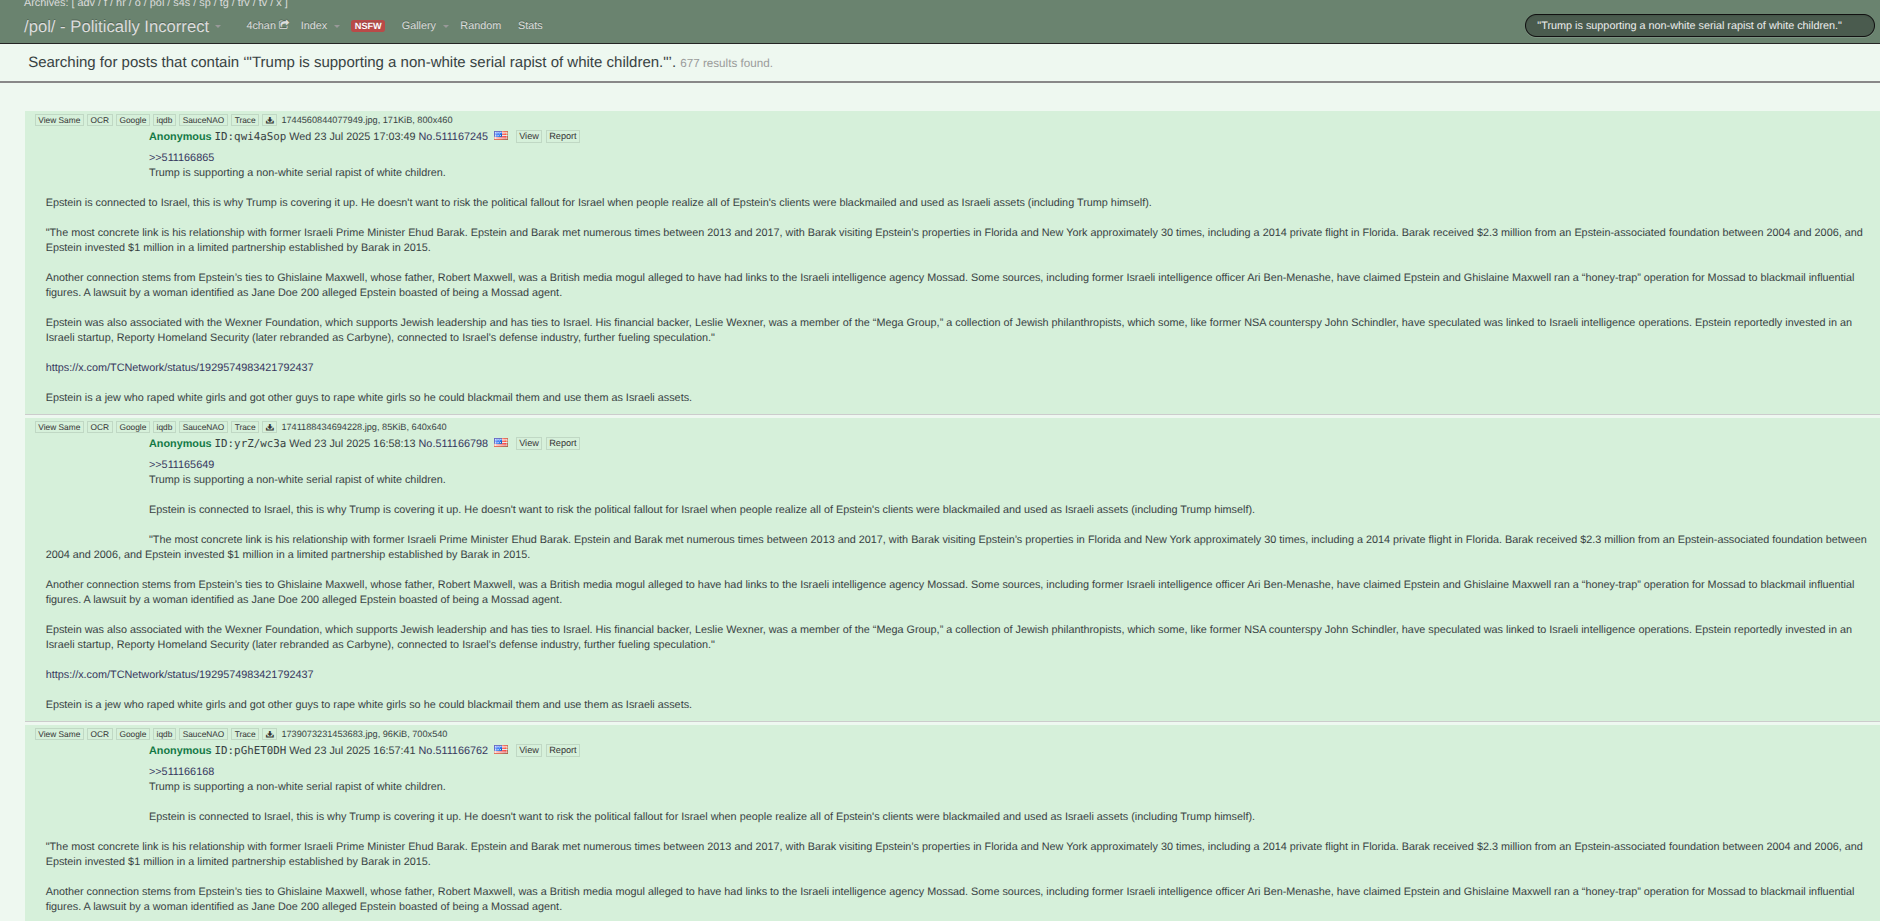Open file link 1744560844077949.jpg

pos(329,120)
